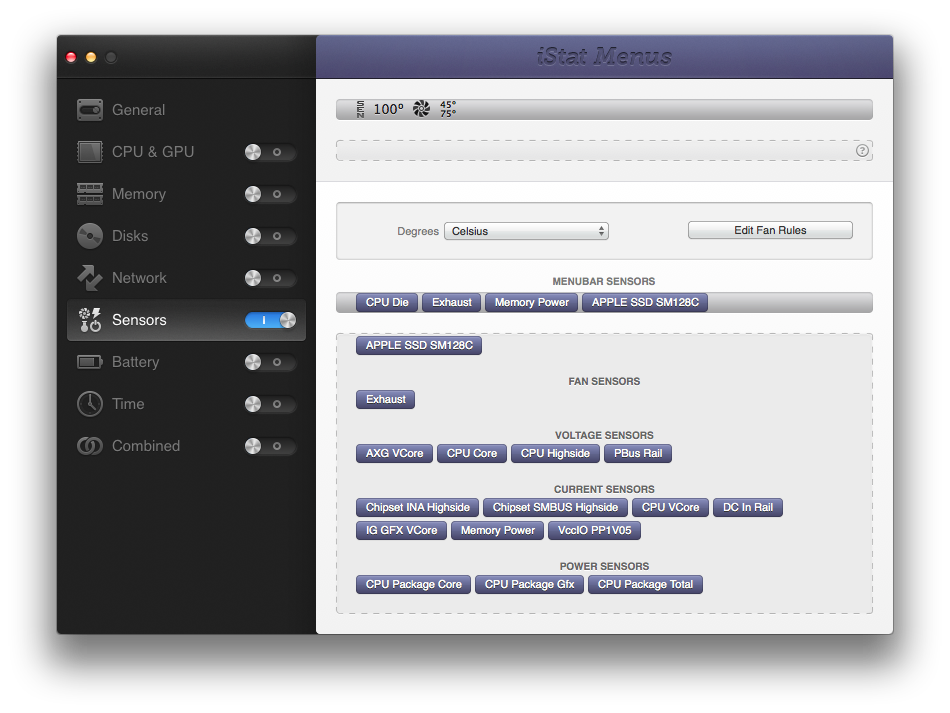The width and height of the screenshot is (950, 713).
Task: Open the Degrees Celsius dropdown
Action: [526, 231]
